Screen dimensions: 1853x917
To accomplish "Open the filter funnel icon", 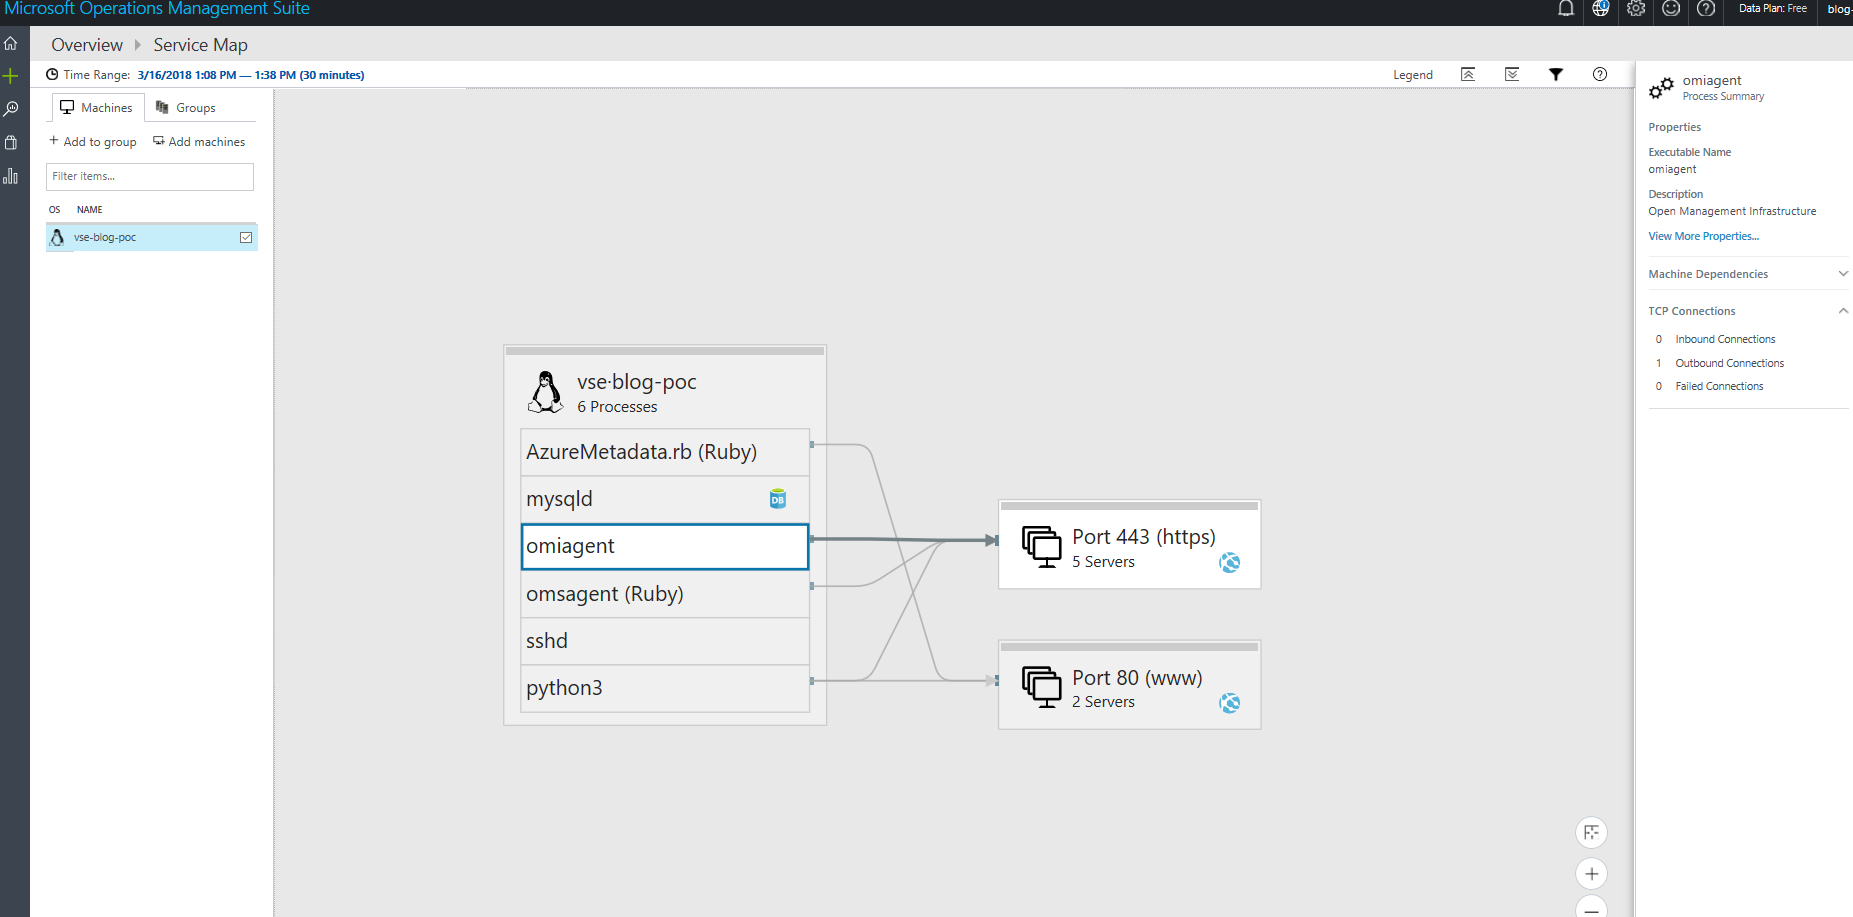I will [1556, 74].
